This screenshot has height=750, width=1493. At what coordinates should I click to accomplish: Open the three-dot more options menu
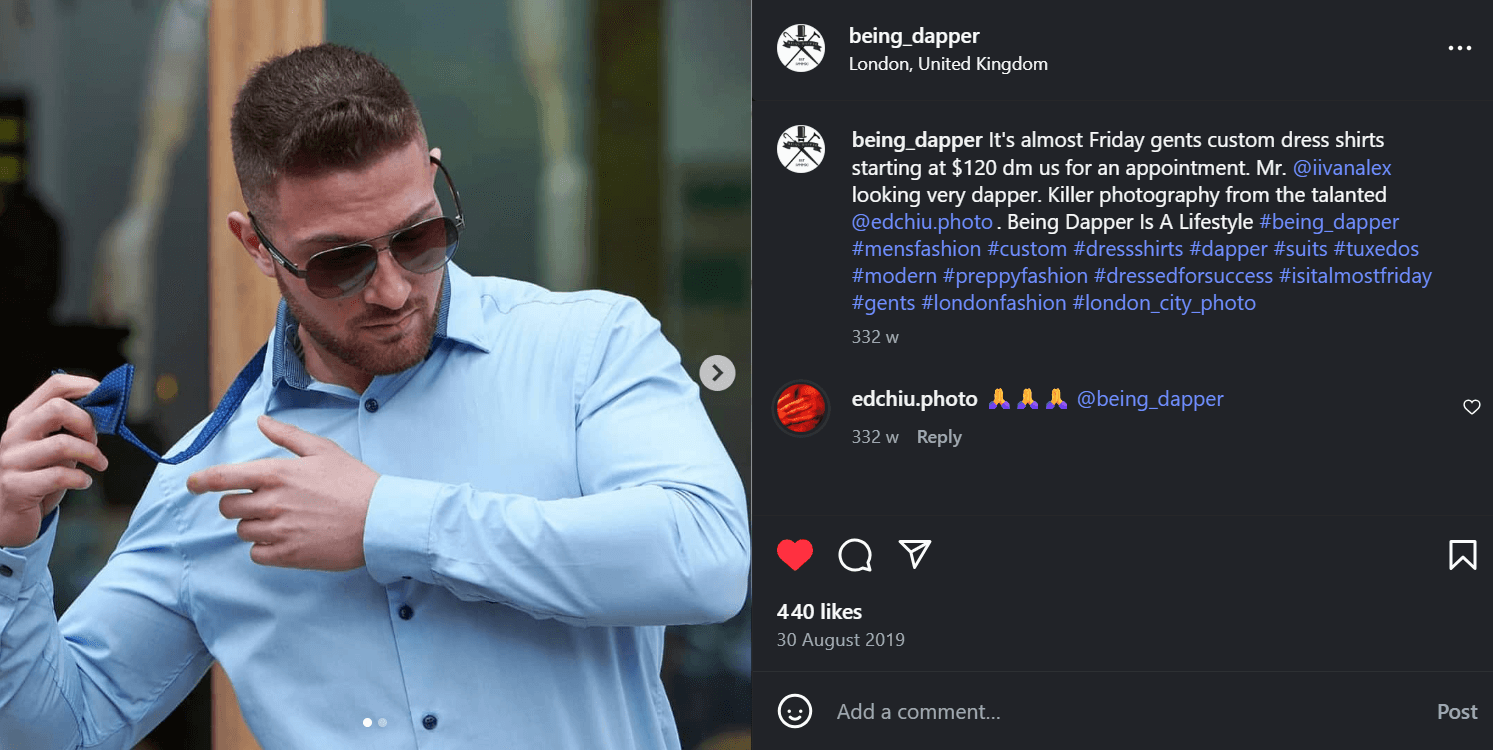pos(1460,48)
